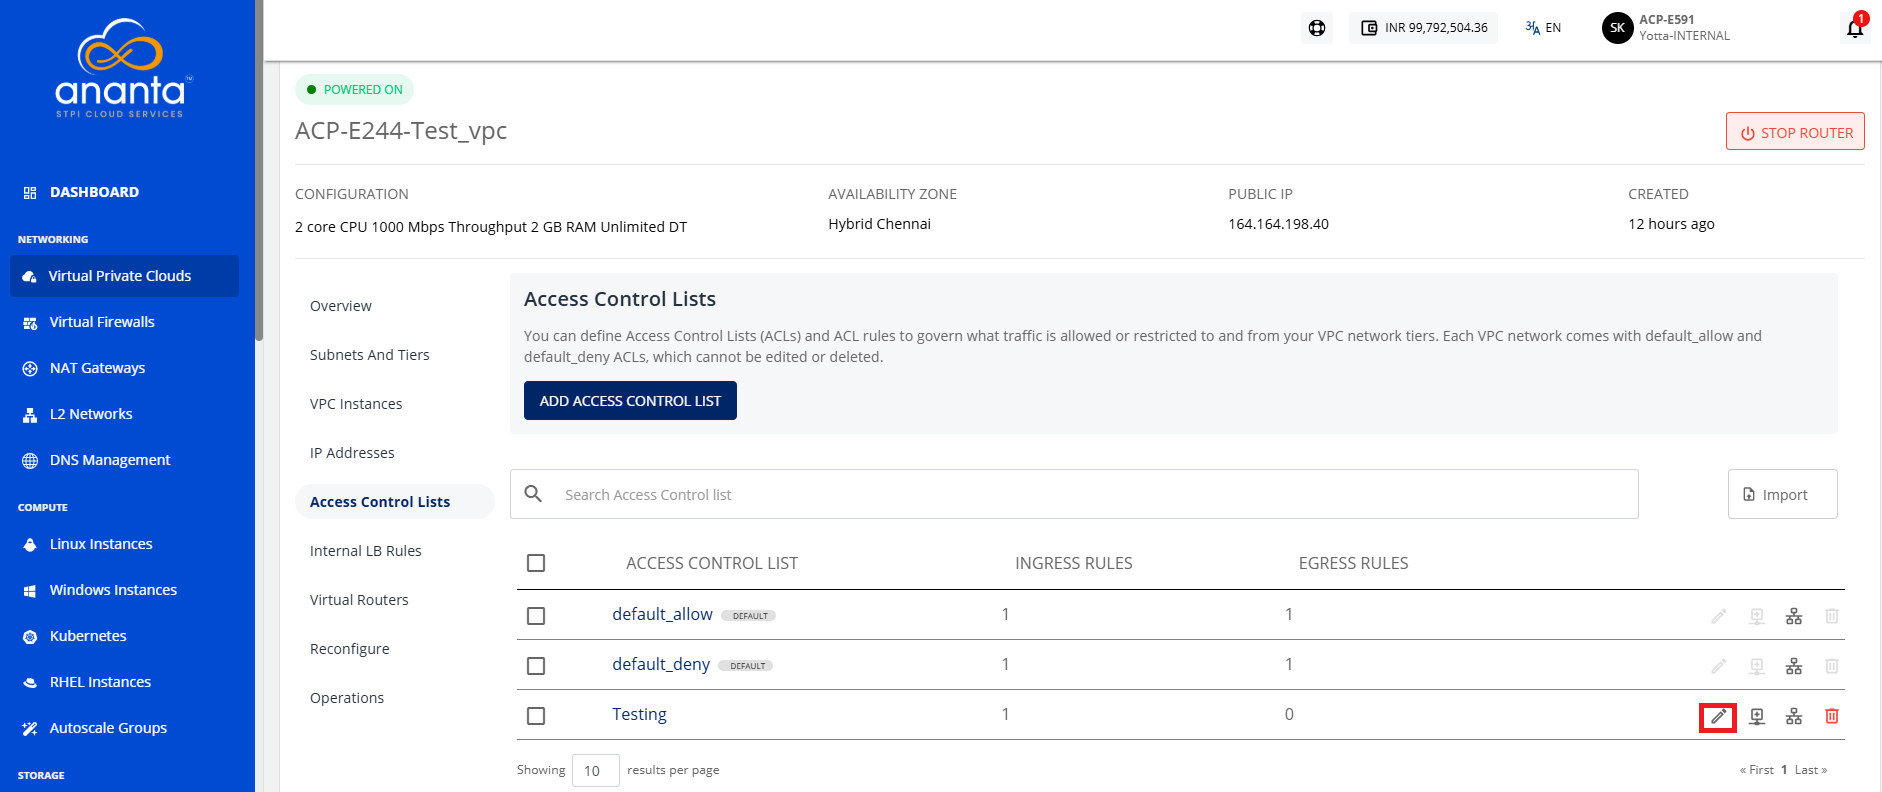
Task: Click the add-rule monitor icon for Testing
Action: tap(1757, 716)
